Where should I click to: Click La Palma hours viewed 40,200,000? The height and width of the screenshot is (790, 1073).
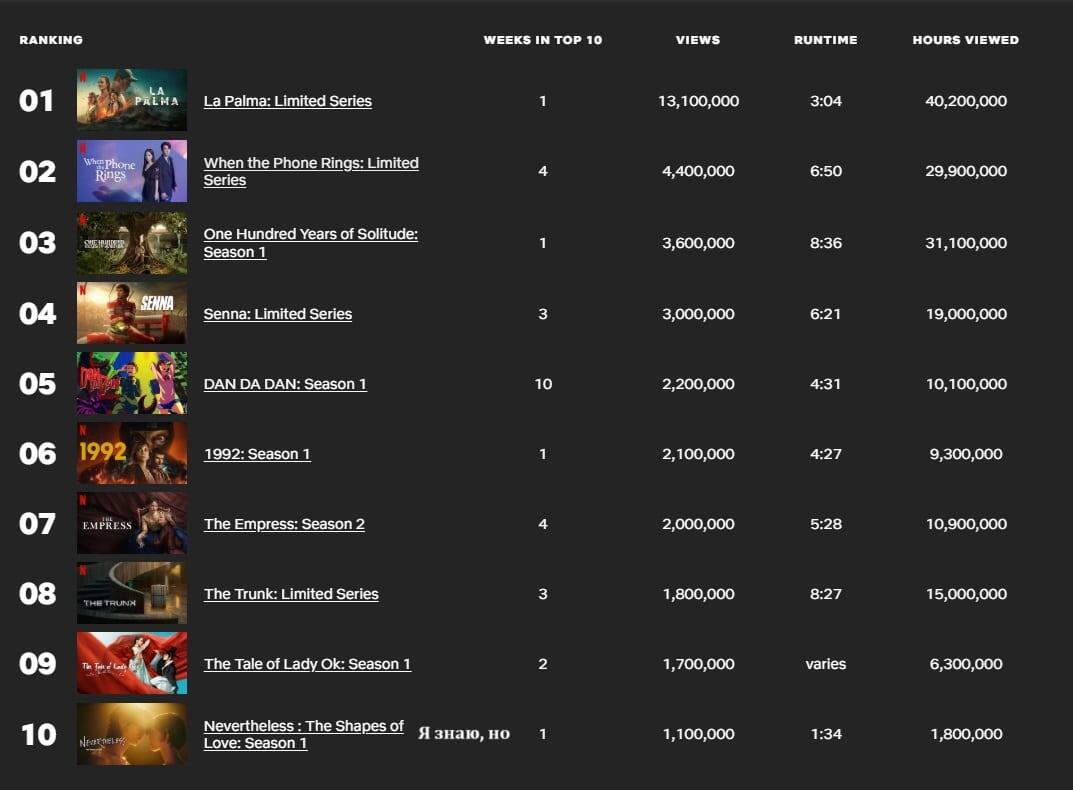coord(966,101)
